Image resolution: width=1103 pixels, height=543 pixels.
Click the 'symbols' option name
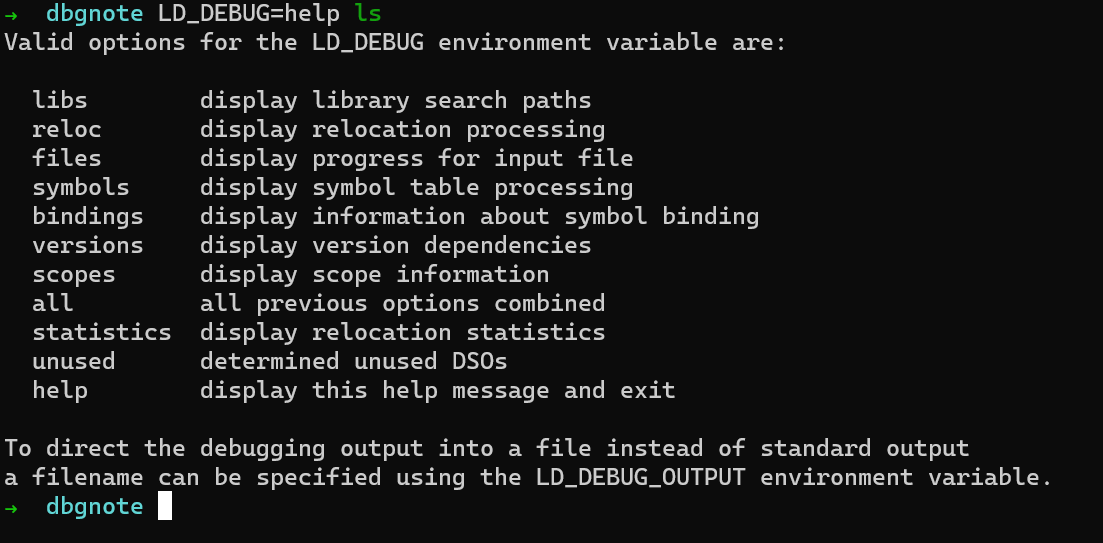pos(81,188)
